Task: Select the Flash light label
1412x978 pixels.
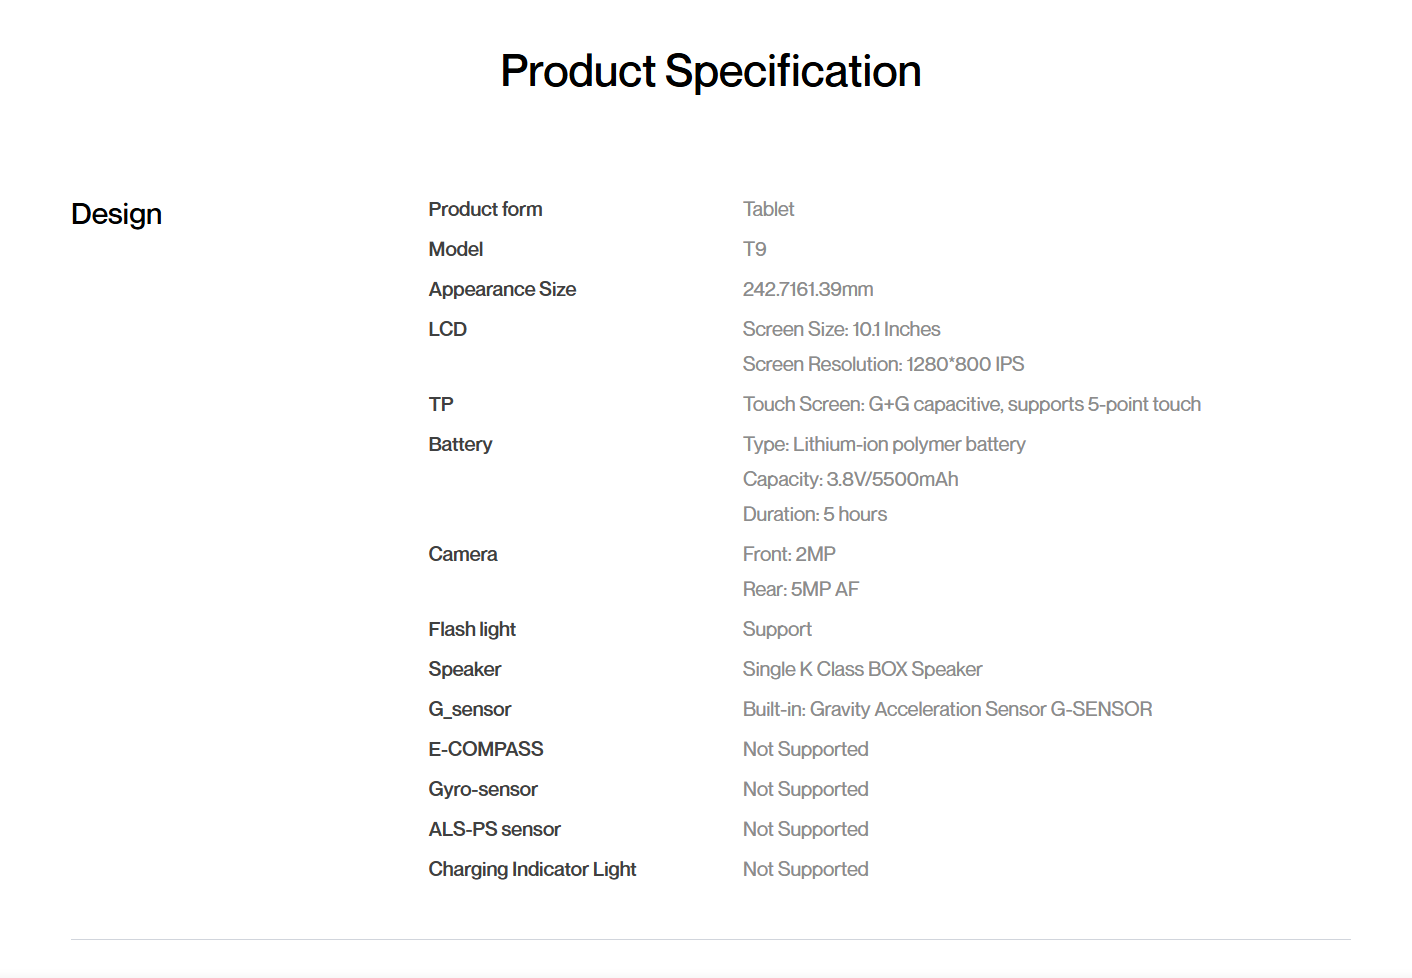Action: [x=472, y=629]
